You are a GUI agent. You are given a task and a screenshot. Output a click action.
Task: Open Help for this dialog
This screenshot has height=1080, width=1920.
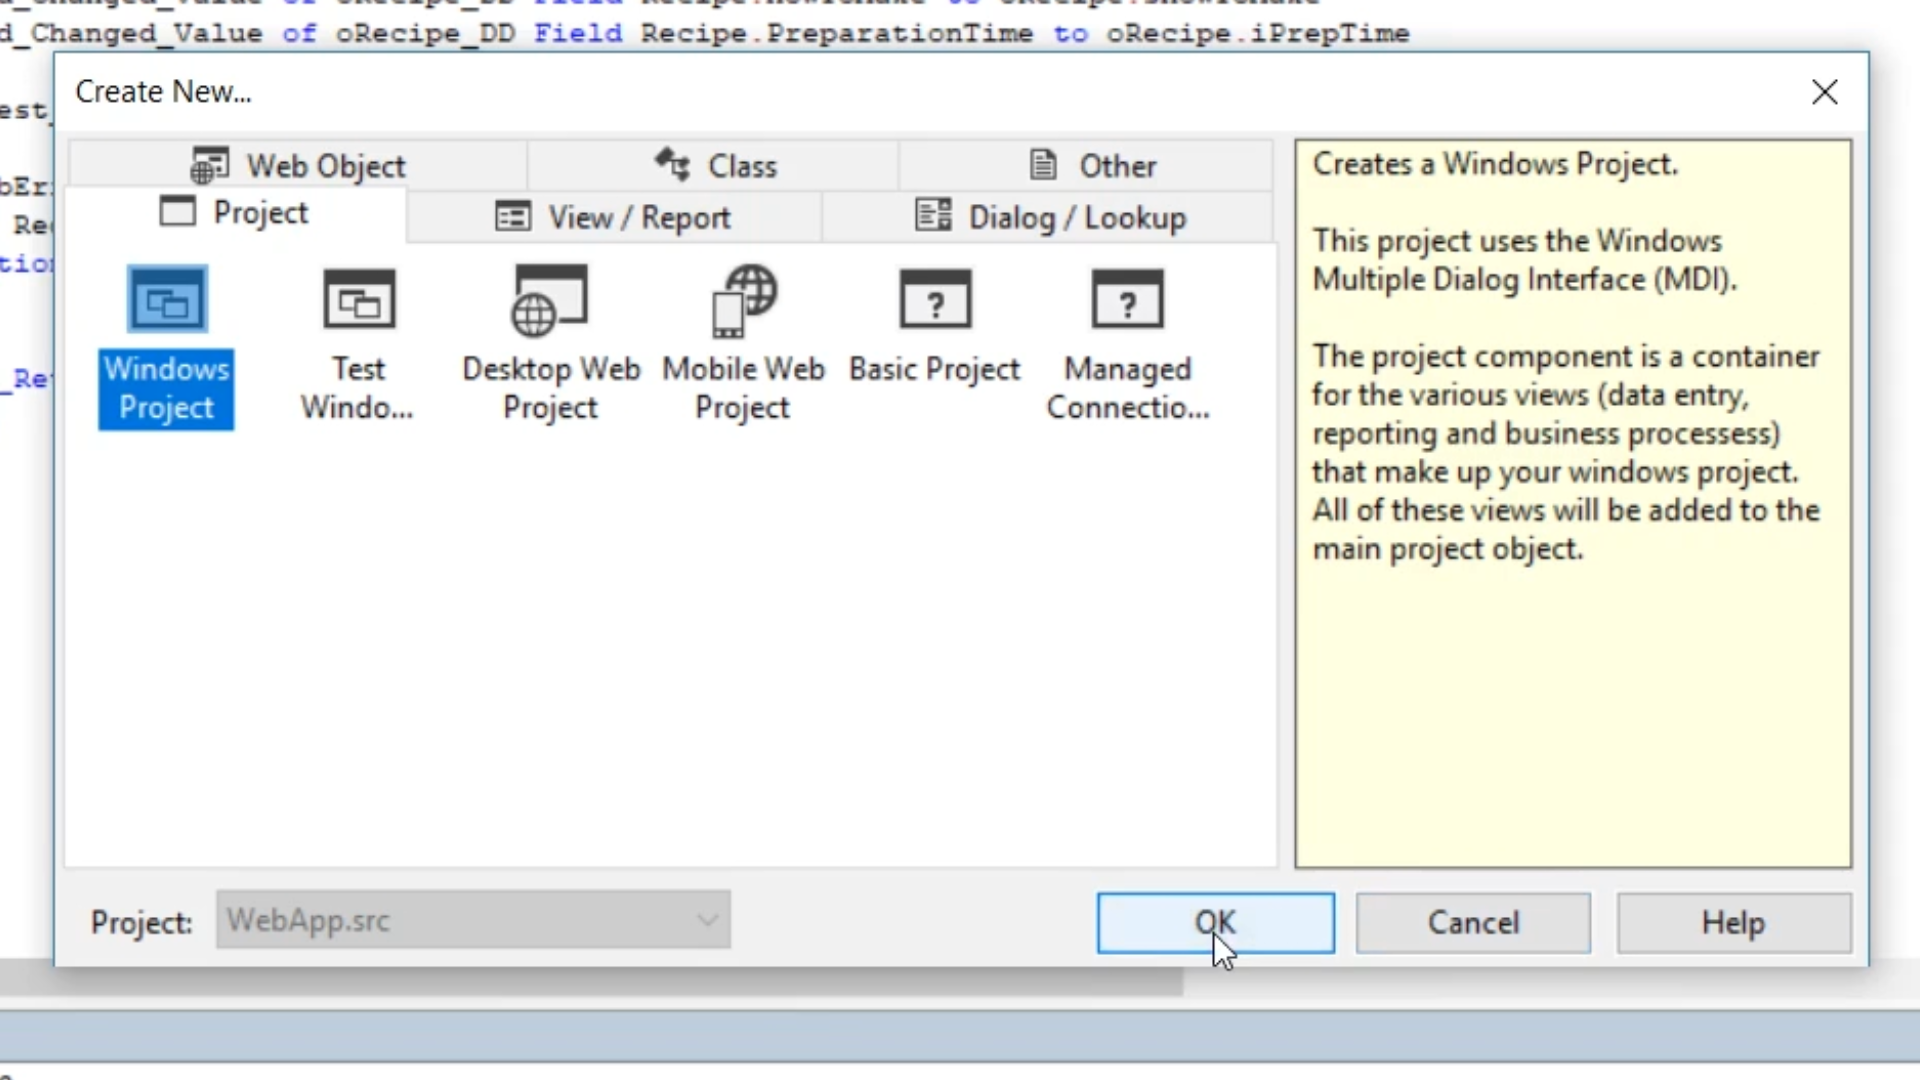coord(1733,922)
